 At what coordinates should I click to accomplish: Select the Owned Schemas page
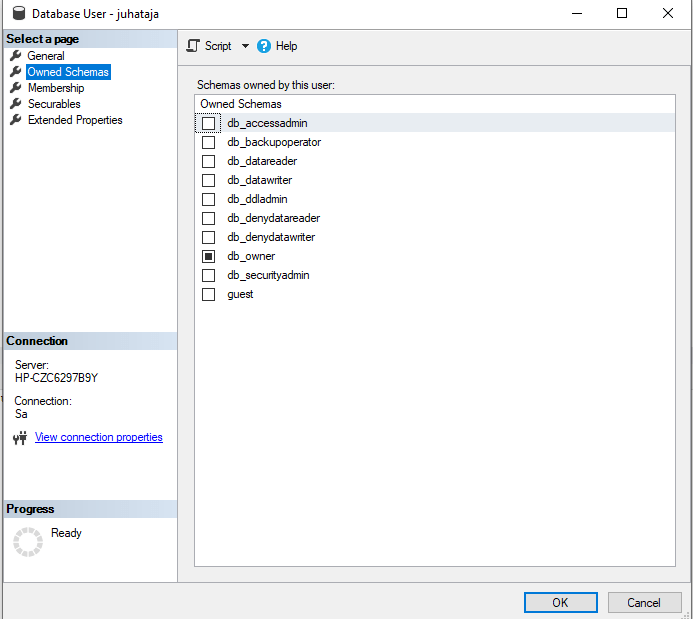pyautogui.click(x=68, y=72)
